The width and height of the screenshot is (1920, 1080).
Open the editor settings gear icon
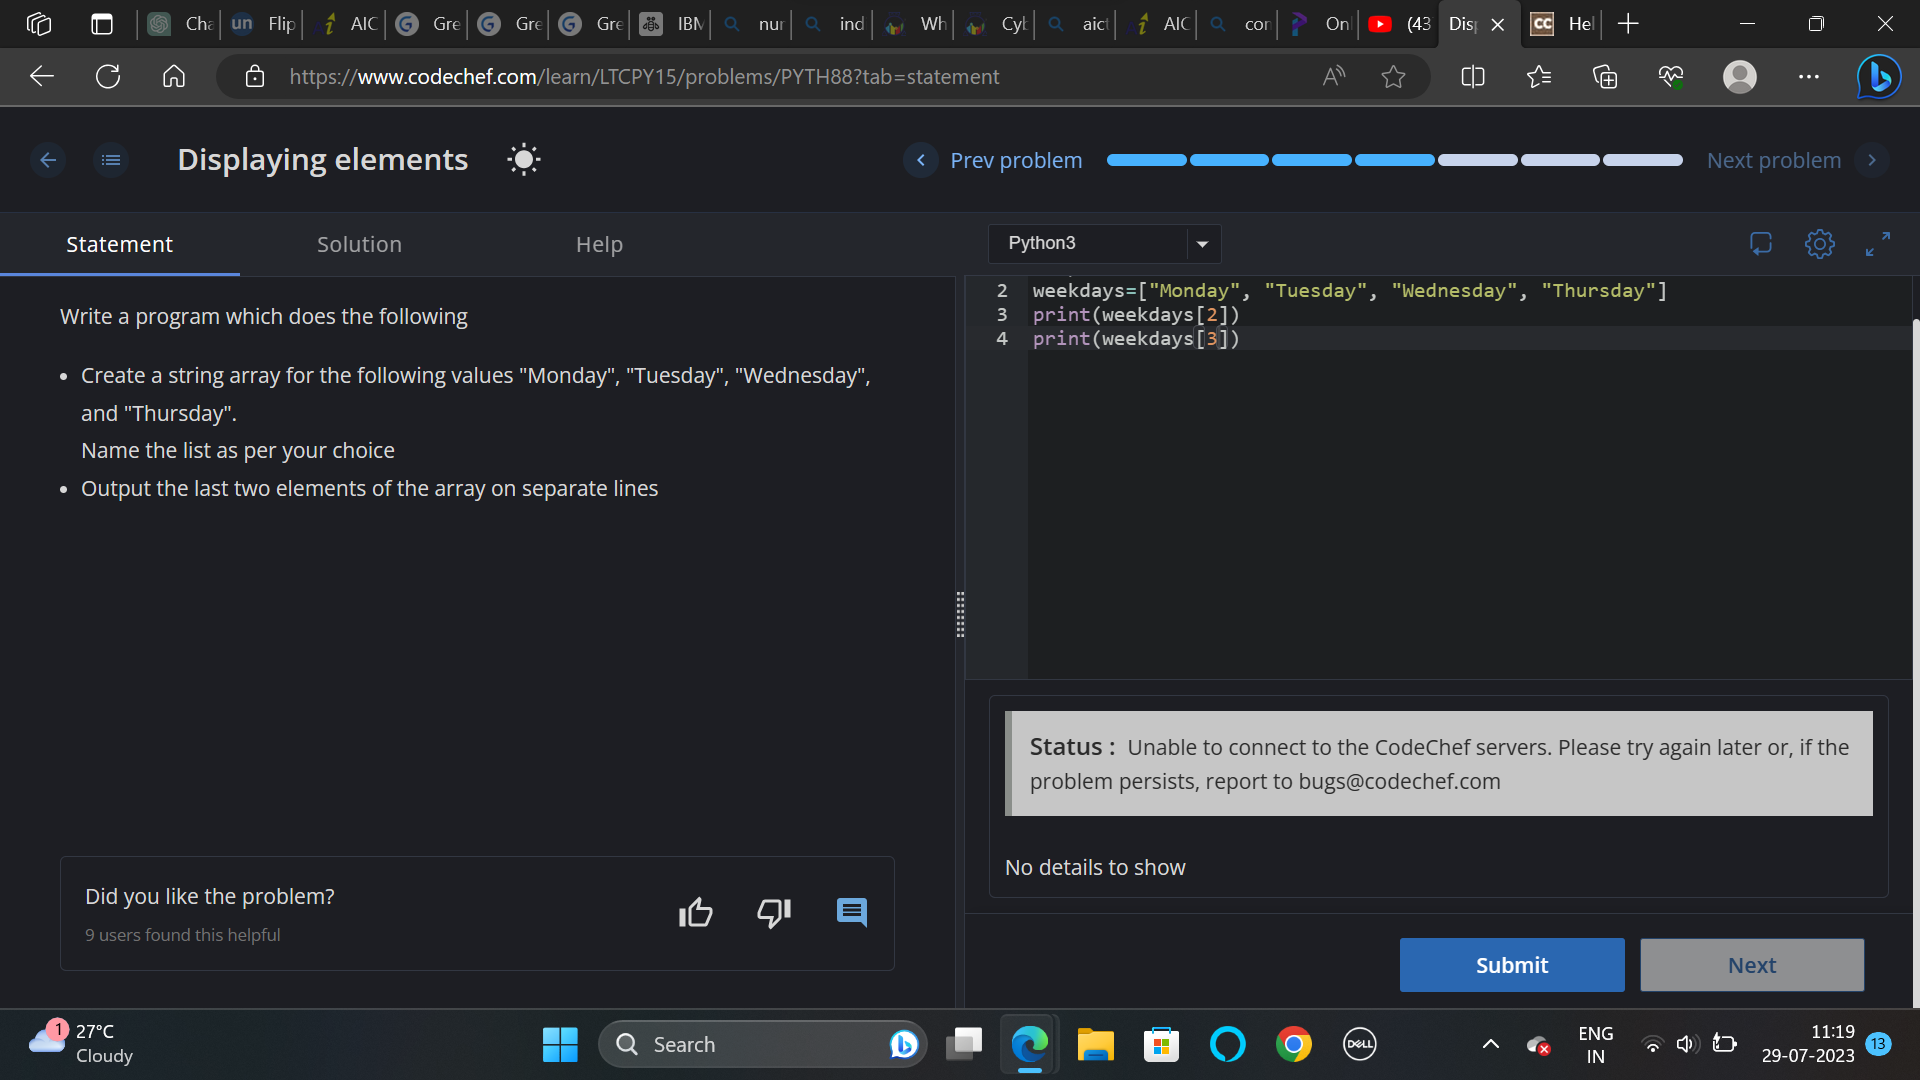[1819, 244]
